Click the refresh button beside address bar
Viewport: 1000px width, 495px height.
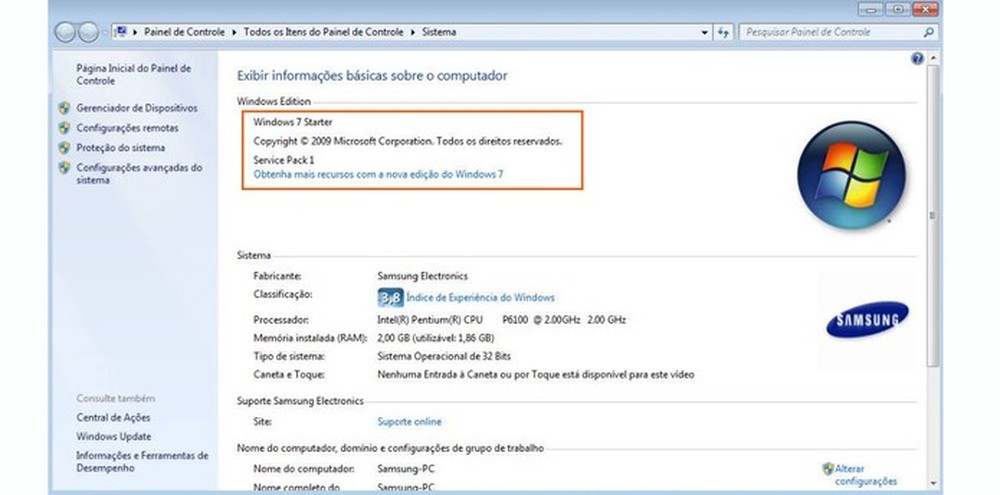tap(723, 32)
